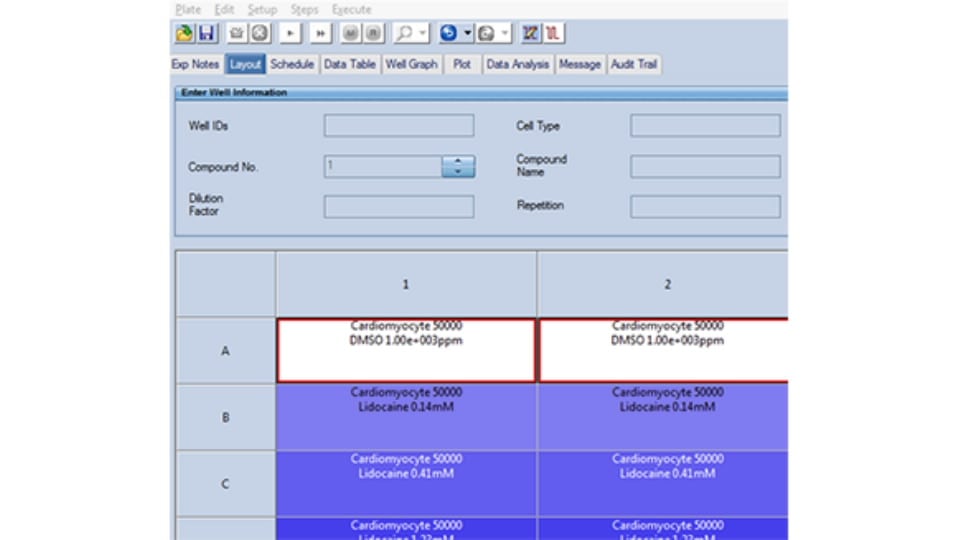Click the Well IDs input field
Image resolution: width=960 pixels, height=540 pixels.
[398, 126]
